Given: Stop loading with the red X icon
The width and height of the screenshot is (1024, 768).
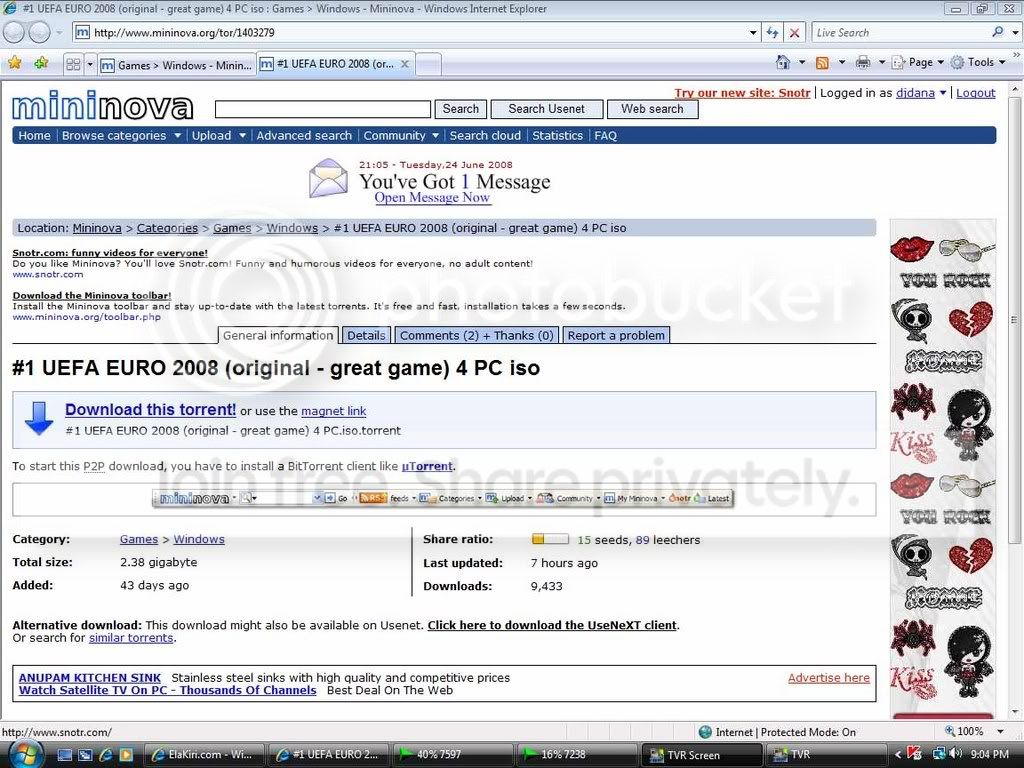Looking at the screenshot, I should tap(794, 33).
